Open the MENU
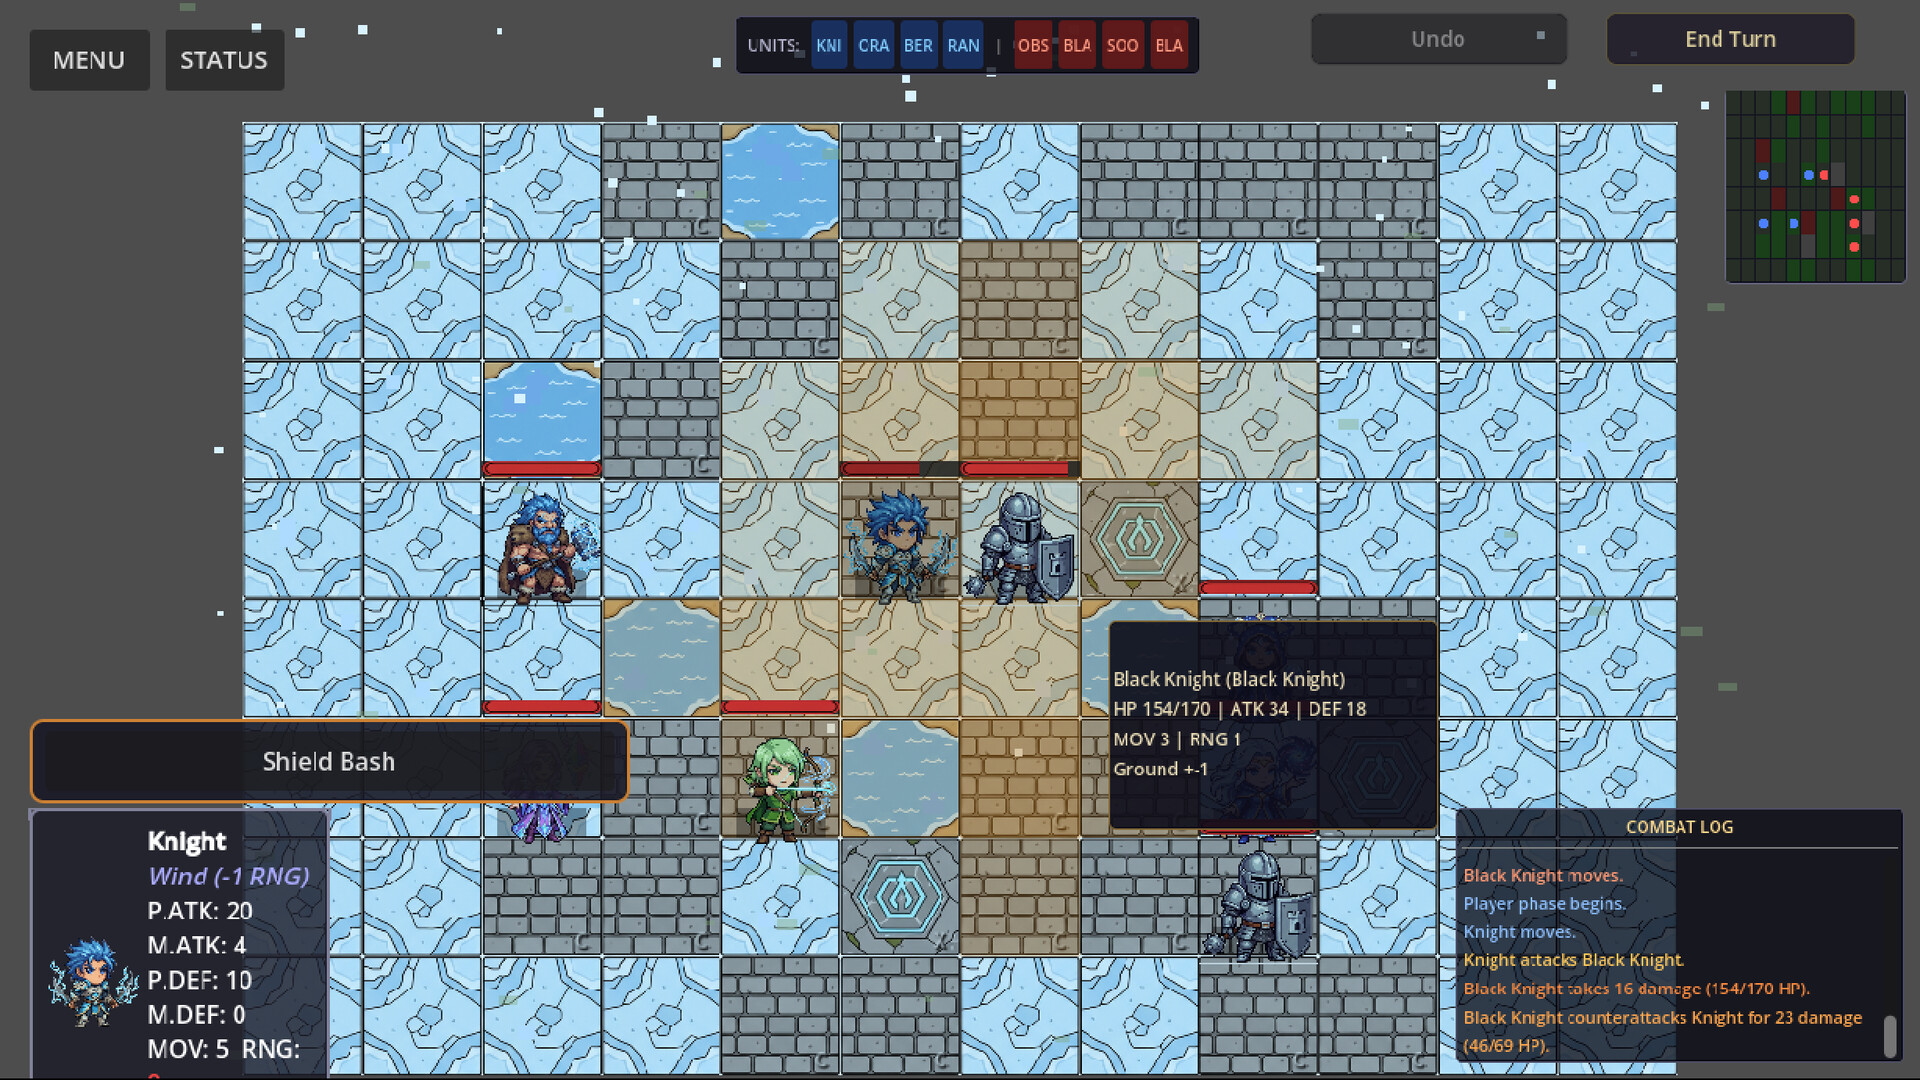 point(89,60)
